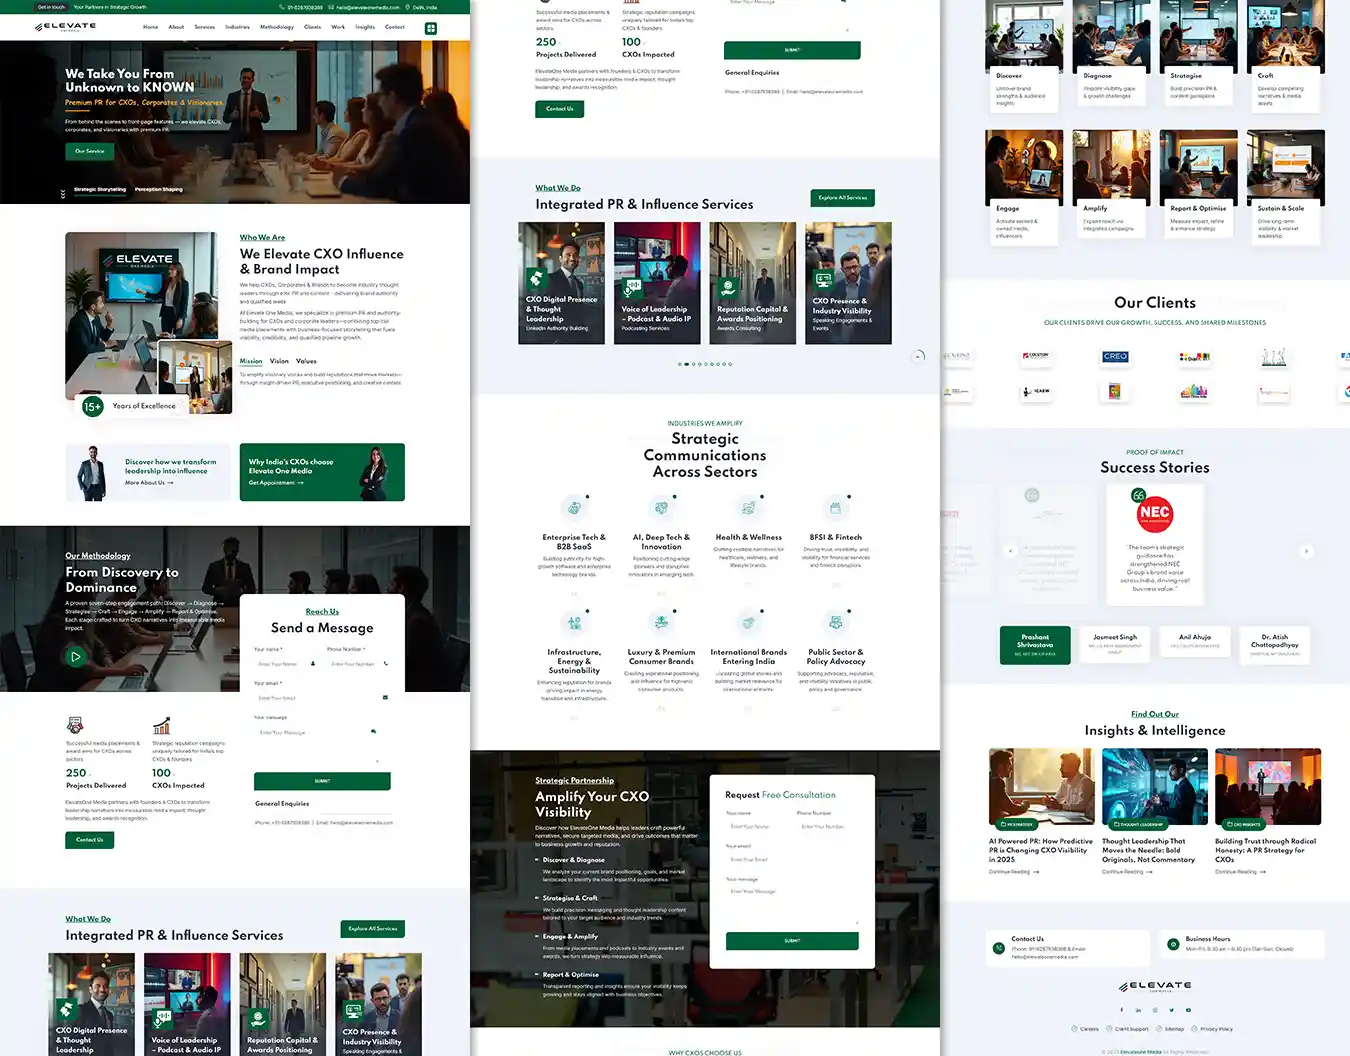The image size is (1350, 1056).
Task: Open the AI Powered PR article thumbnail
Action: coord(1040,788)
